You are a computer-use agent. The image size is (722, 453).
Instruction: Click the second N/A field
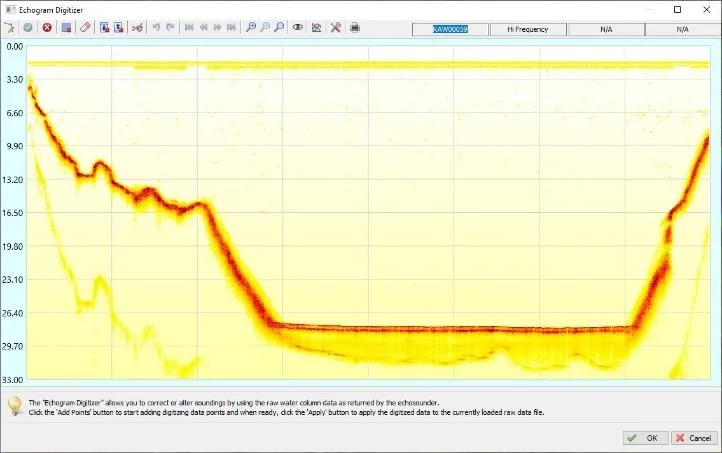[x=683, y=29]
